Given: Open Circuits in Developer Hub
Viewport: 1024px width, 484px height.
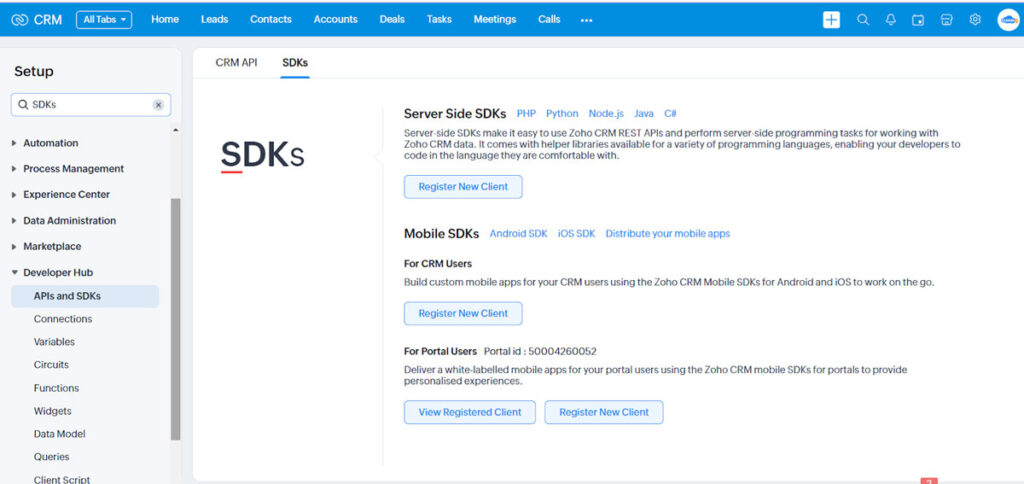Looking at the screenshot, I should click(x=51, y=365).
